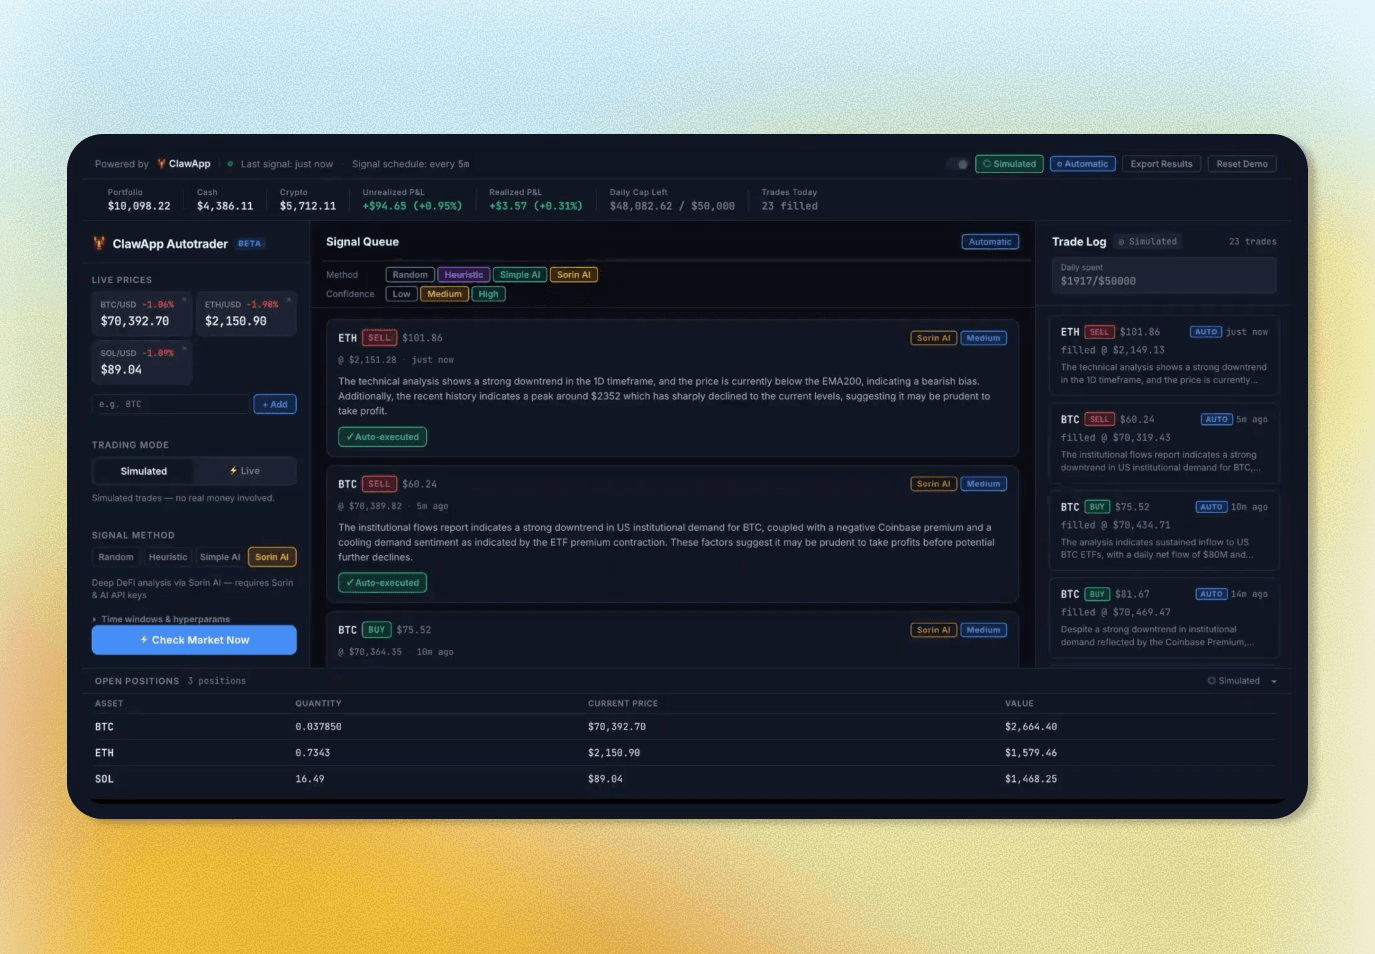
Task: Click the ClawApp Autotrader lobster logo
Action: pyautogui.click(x=99, y=243)
